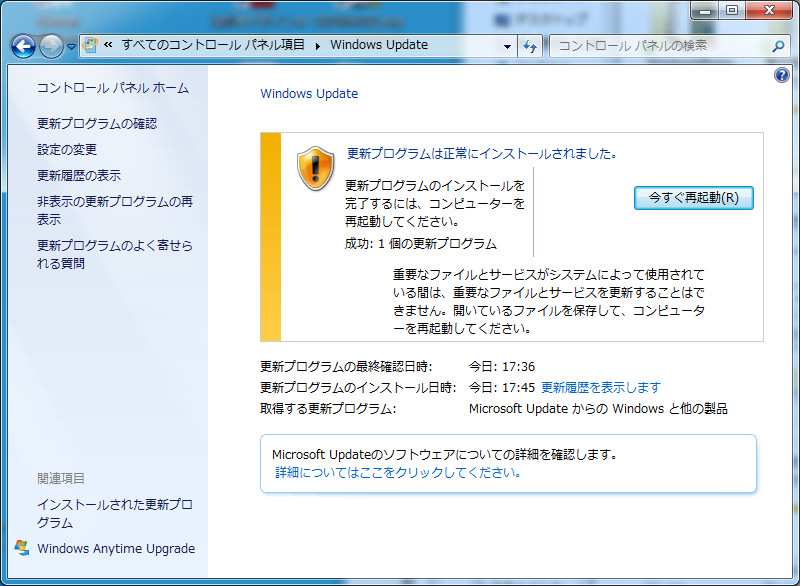Click Microsoft Update からの Windows と他の製品 text
This screenshot has width=800, height=586.
click(598, 409)
